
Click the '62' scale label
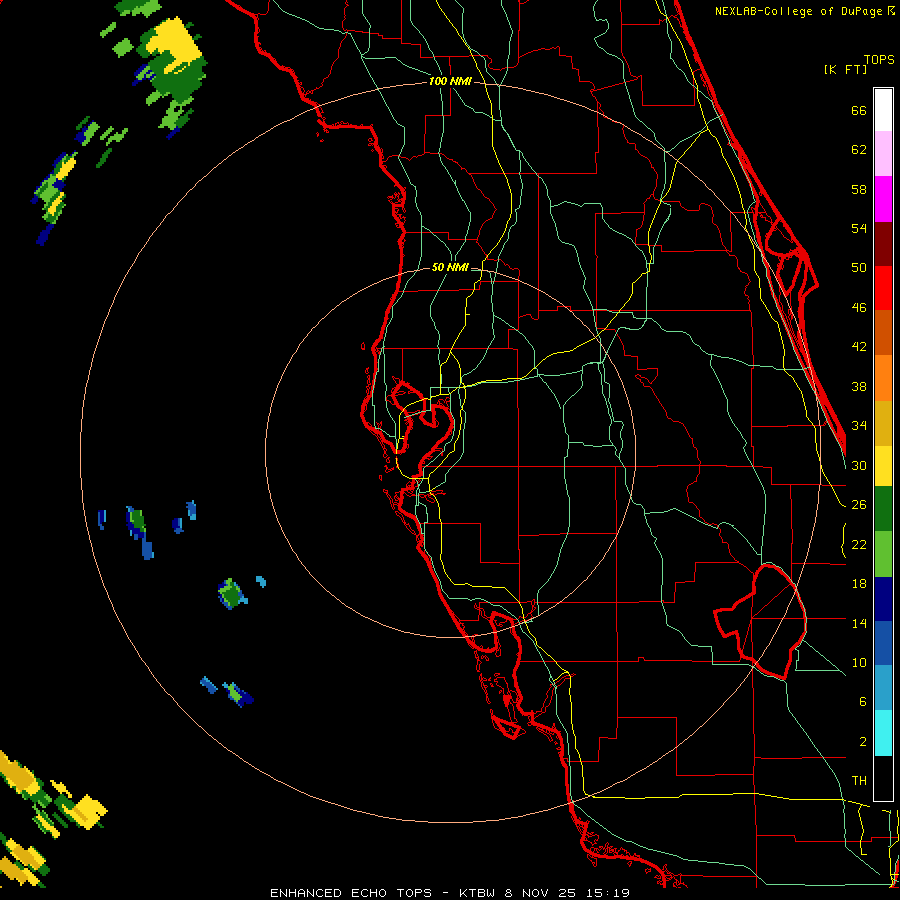859,150
